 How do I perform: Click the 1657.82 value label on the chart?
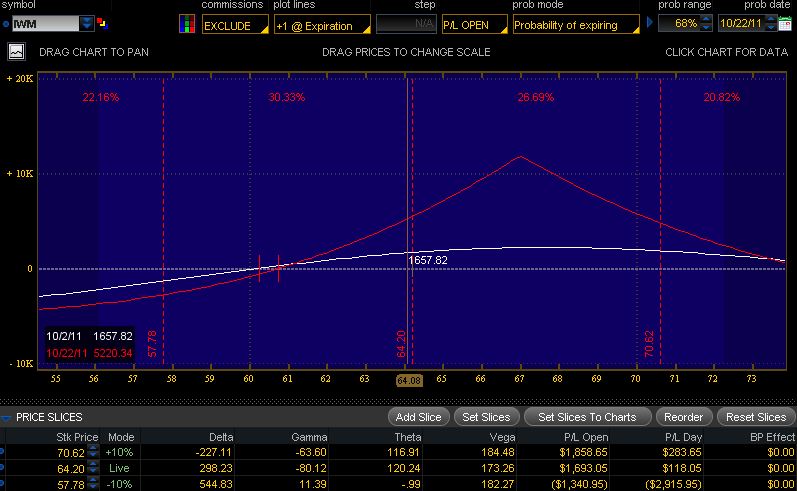click(428, 260)
